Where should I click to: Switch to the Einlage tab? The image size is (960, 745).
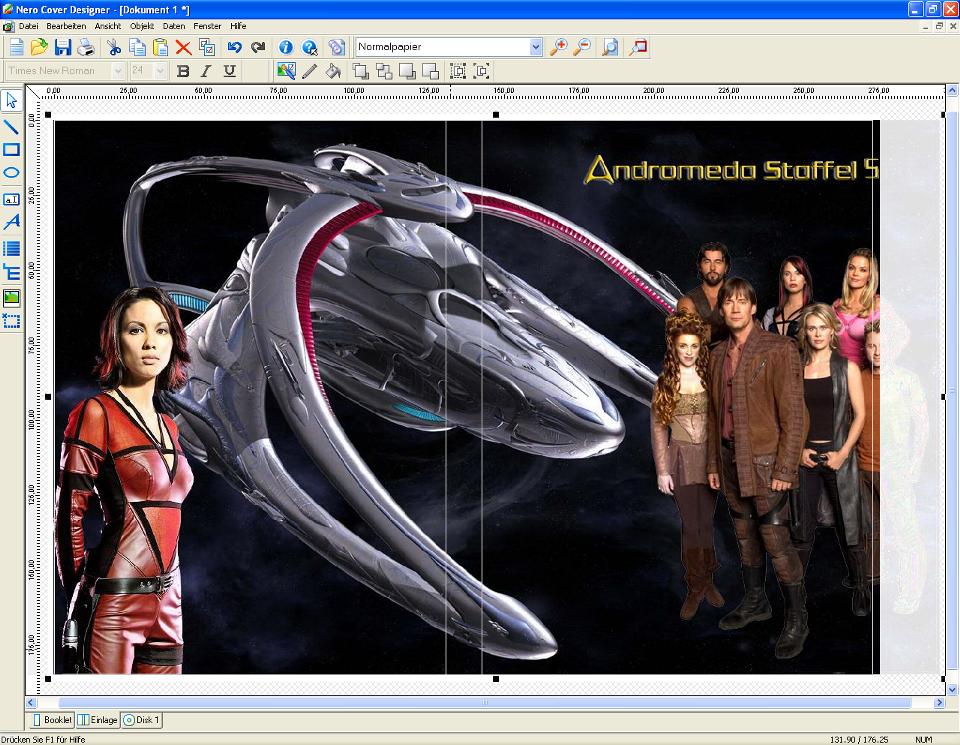coord(98,720)
